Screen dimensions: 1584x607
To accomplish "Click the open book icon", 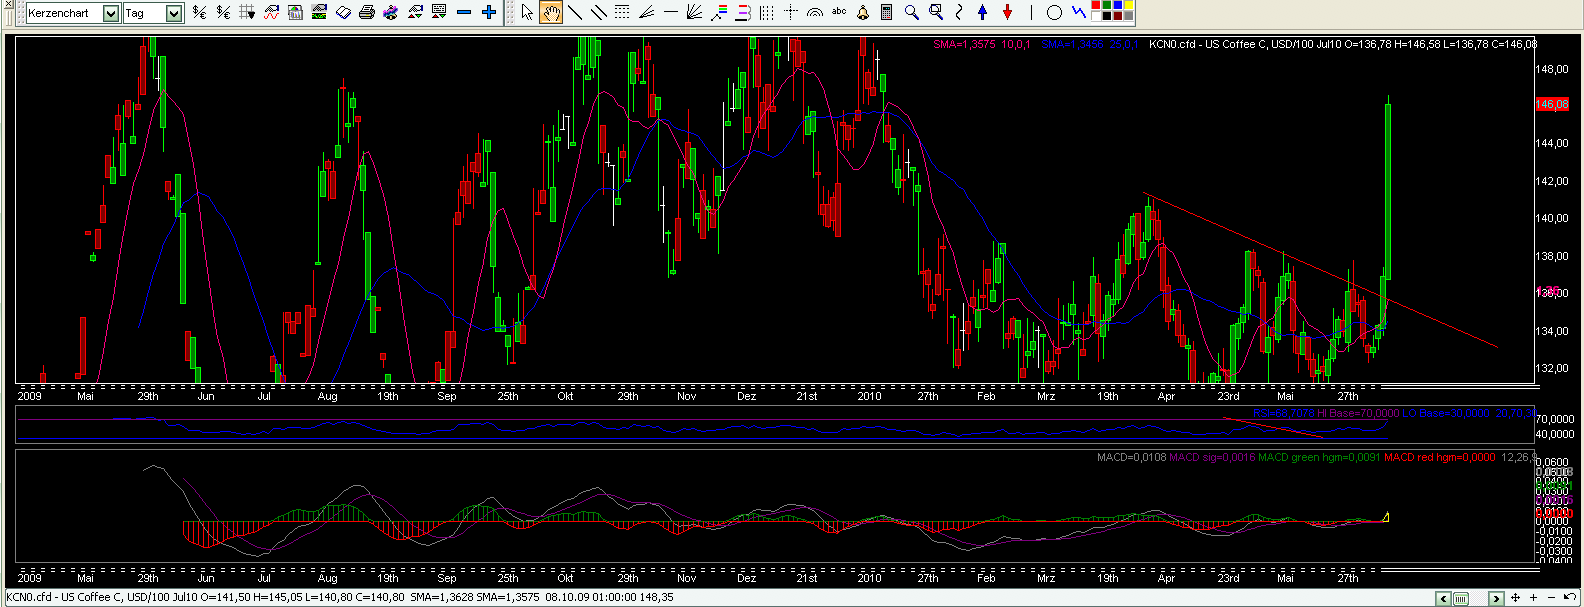I will pyautogui.click(x=343, y=12).
